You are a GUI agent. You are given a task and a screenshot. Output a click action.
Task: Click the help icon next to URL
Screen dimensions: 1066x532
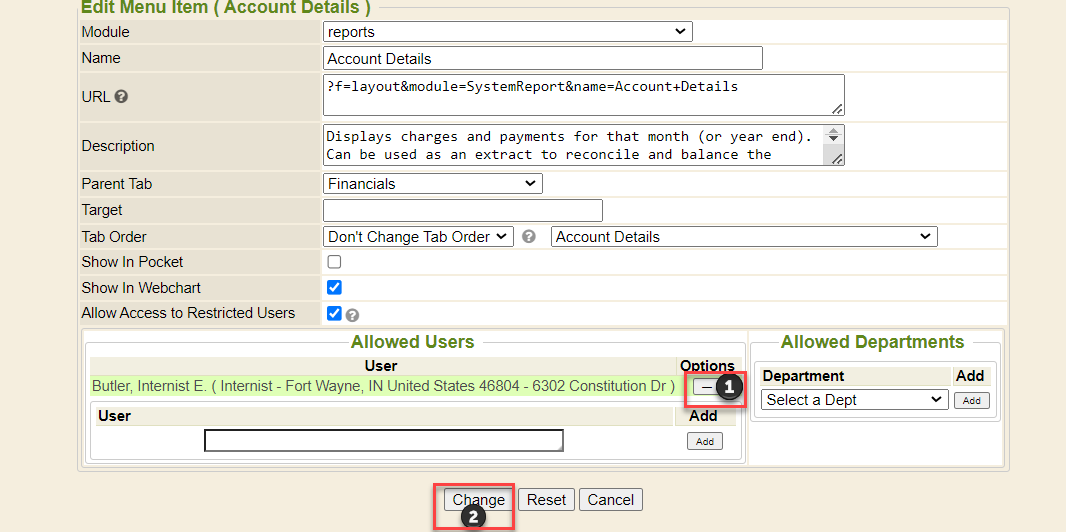click(121, 97)
